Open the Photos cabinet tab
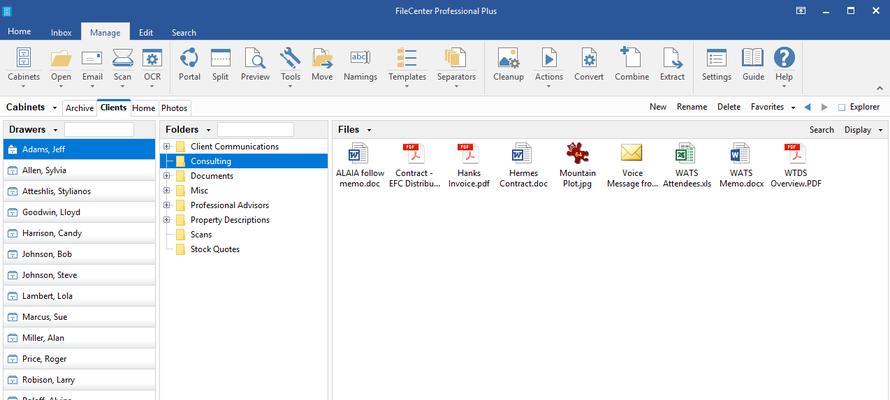Screen dimensions: 890x400 point(174,108)
